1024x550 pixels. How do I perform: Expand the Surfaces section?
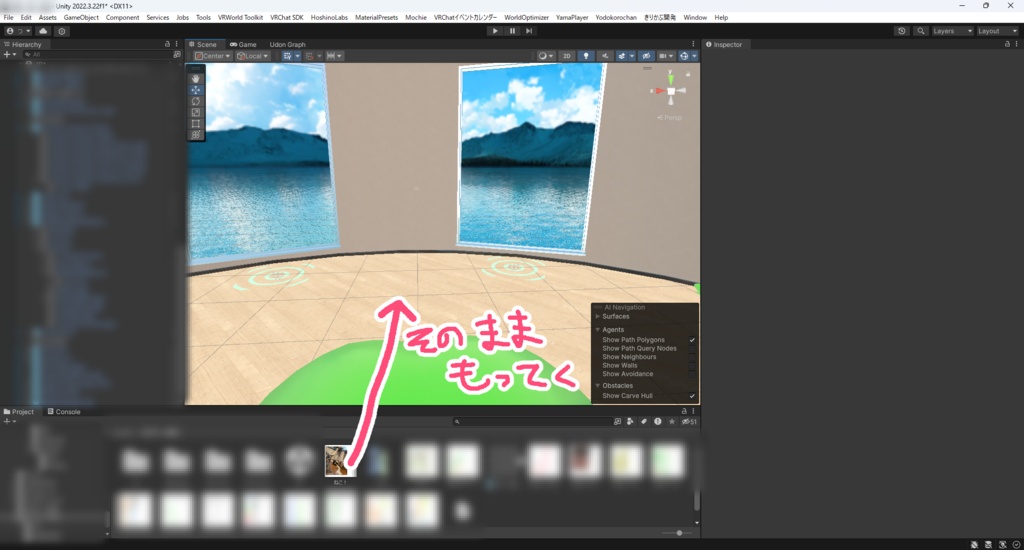click(598, 316)
